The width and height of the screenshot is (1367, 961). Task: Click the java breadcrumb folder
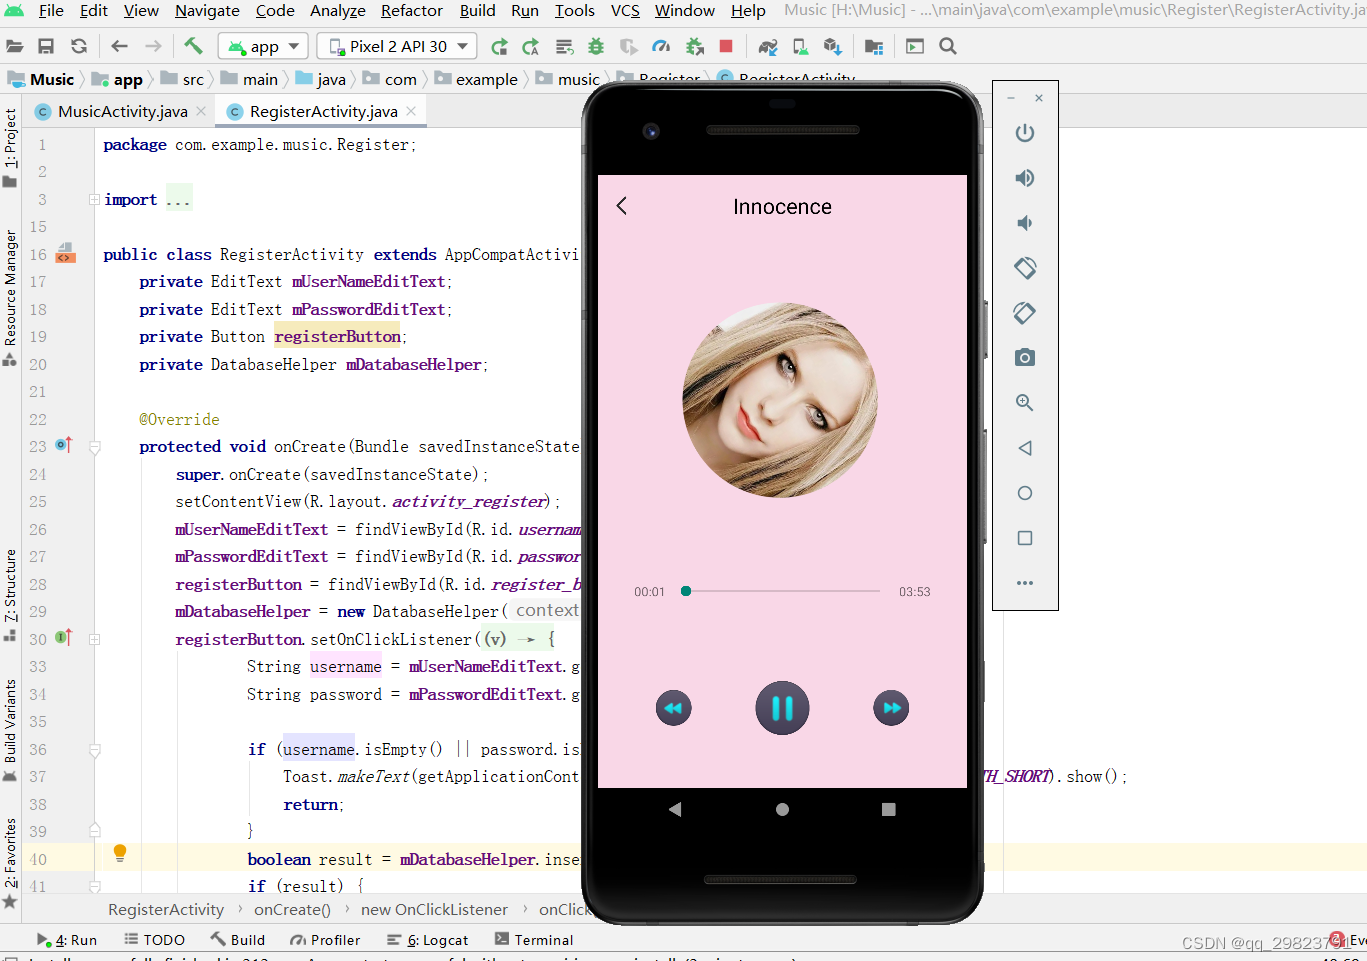click(x=322, y=79)
